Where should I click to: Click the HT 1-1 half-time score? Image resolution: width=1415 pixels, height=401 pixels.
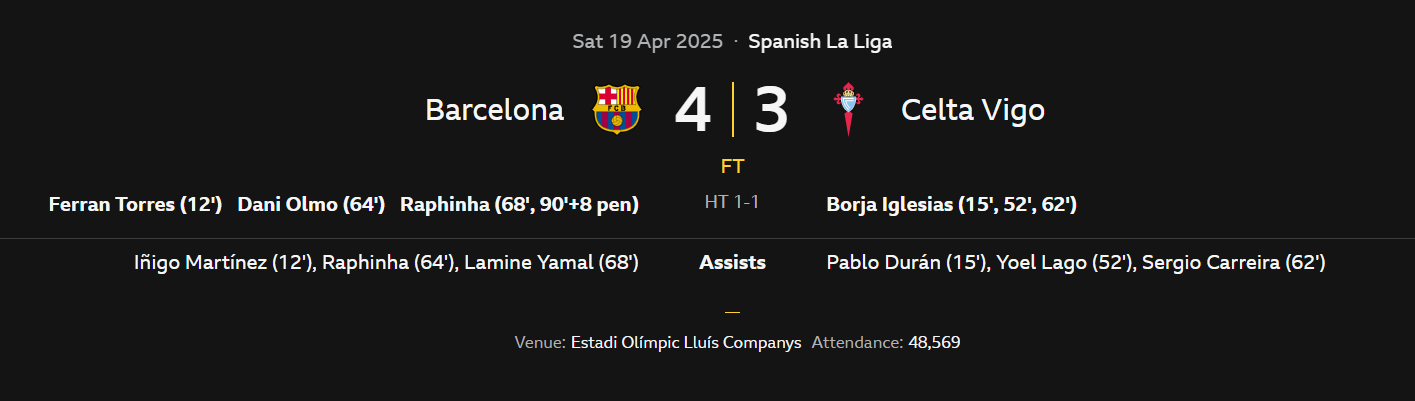(732, 203)
